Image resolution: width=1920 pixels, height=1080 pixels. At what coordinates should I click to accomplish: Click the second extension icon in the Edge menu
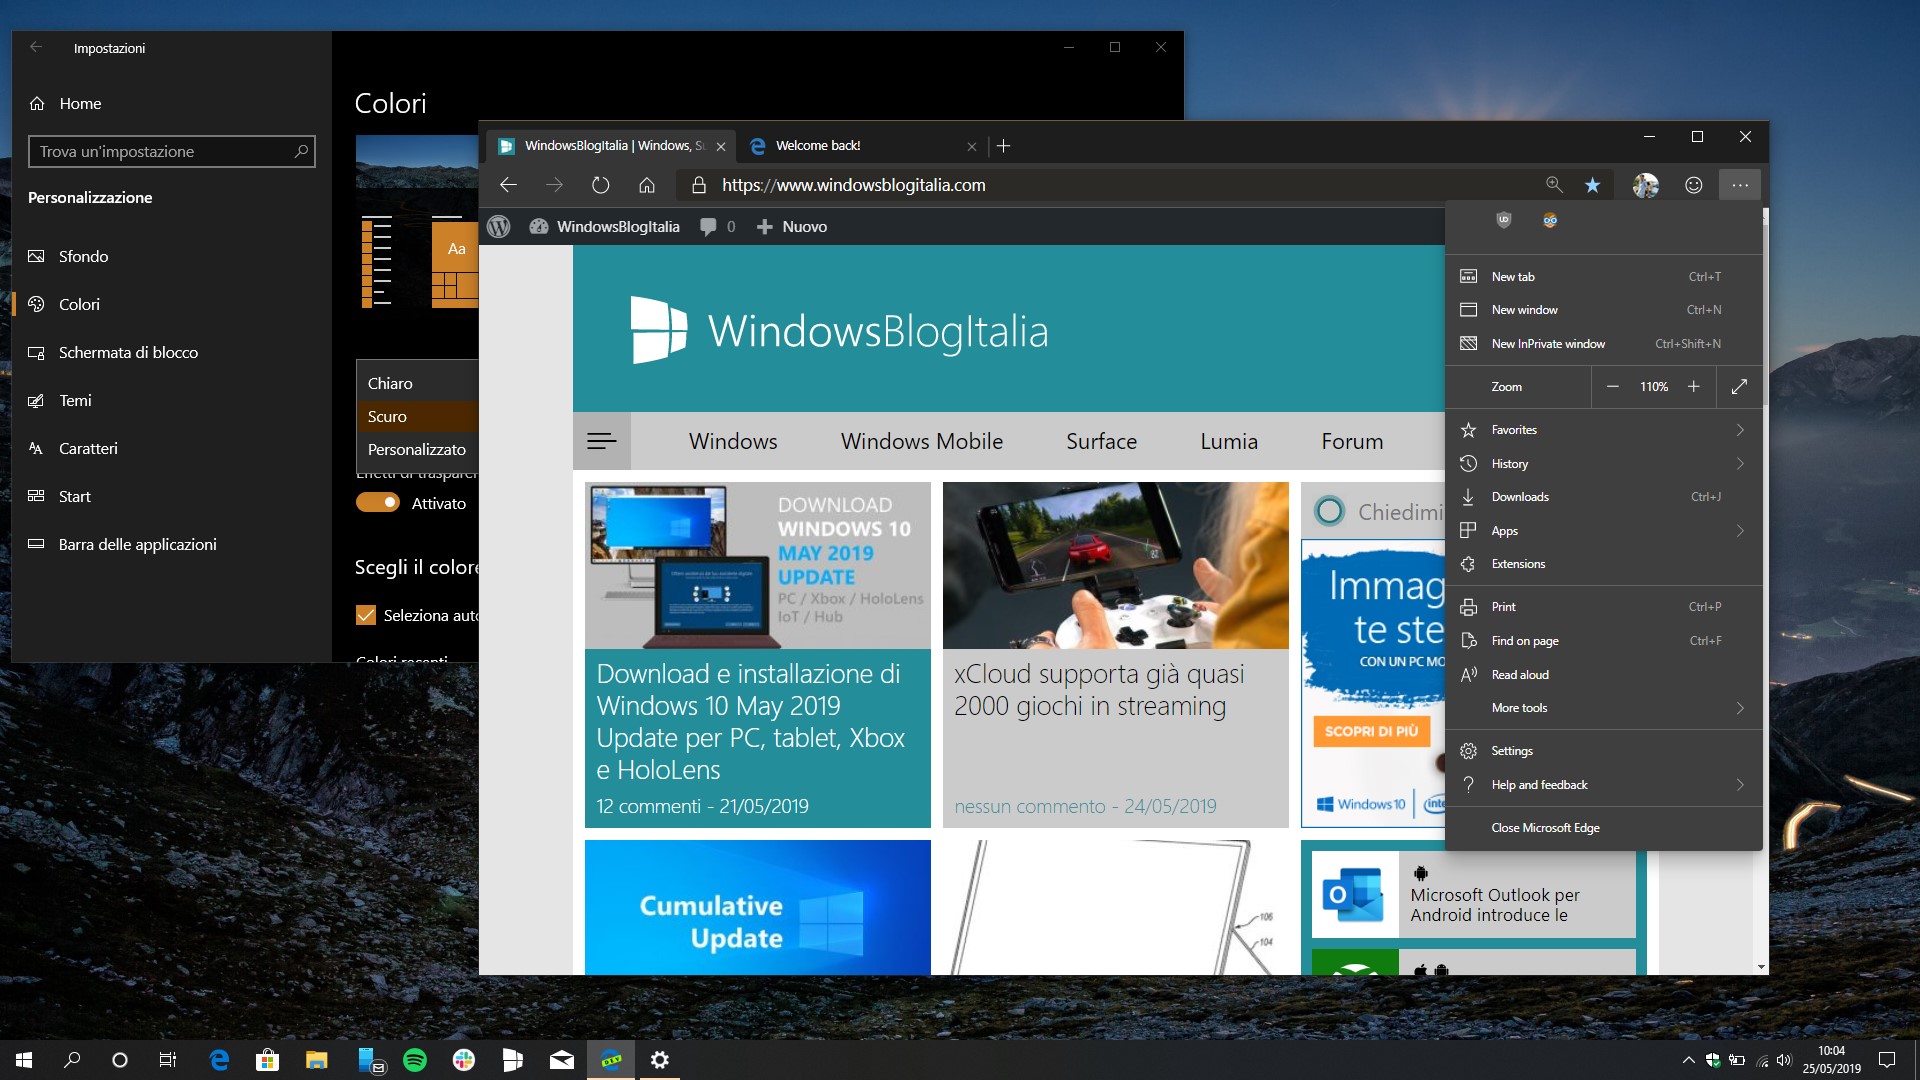pyautogui.click(x=1550, y=220)
